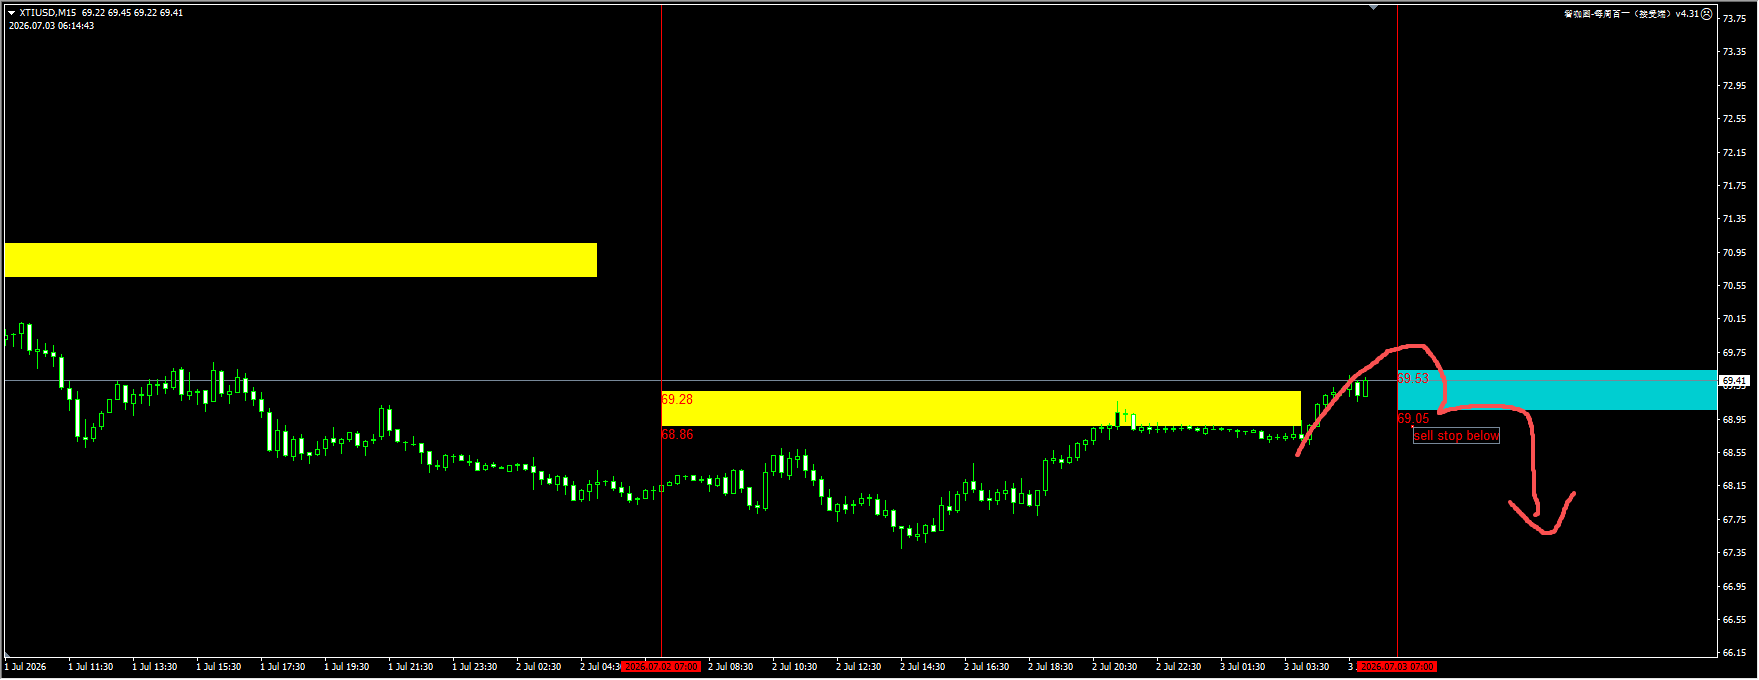Click the red 68.86 price label

tap(677, 434)
